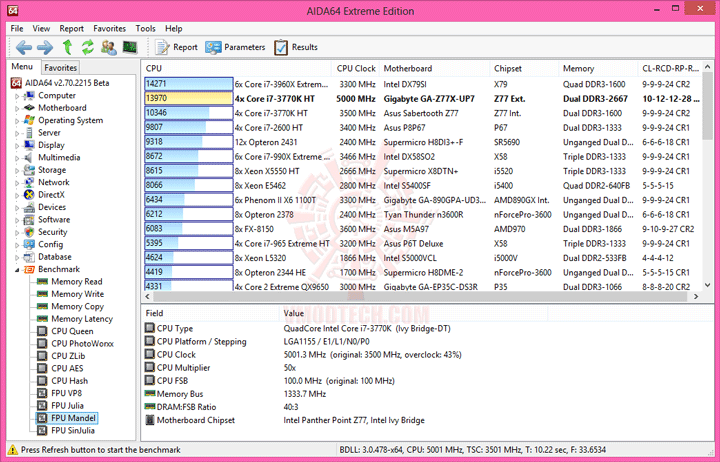Open the CPU ZLib benchmark
The width and height of the screenshot is (720, 462).
62,356
